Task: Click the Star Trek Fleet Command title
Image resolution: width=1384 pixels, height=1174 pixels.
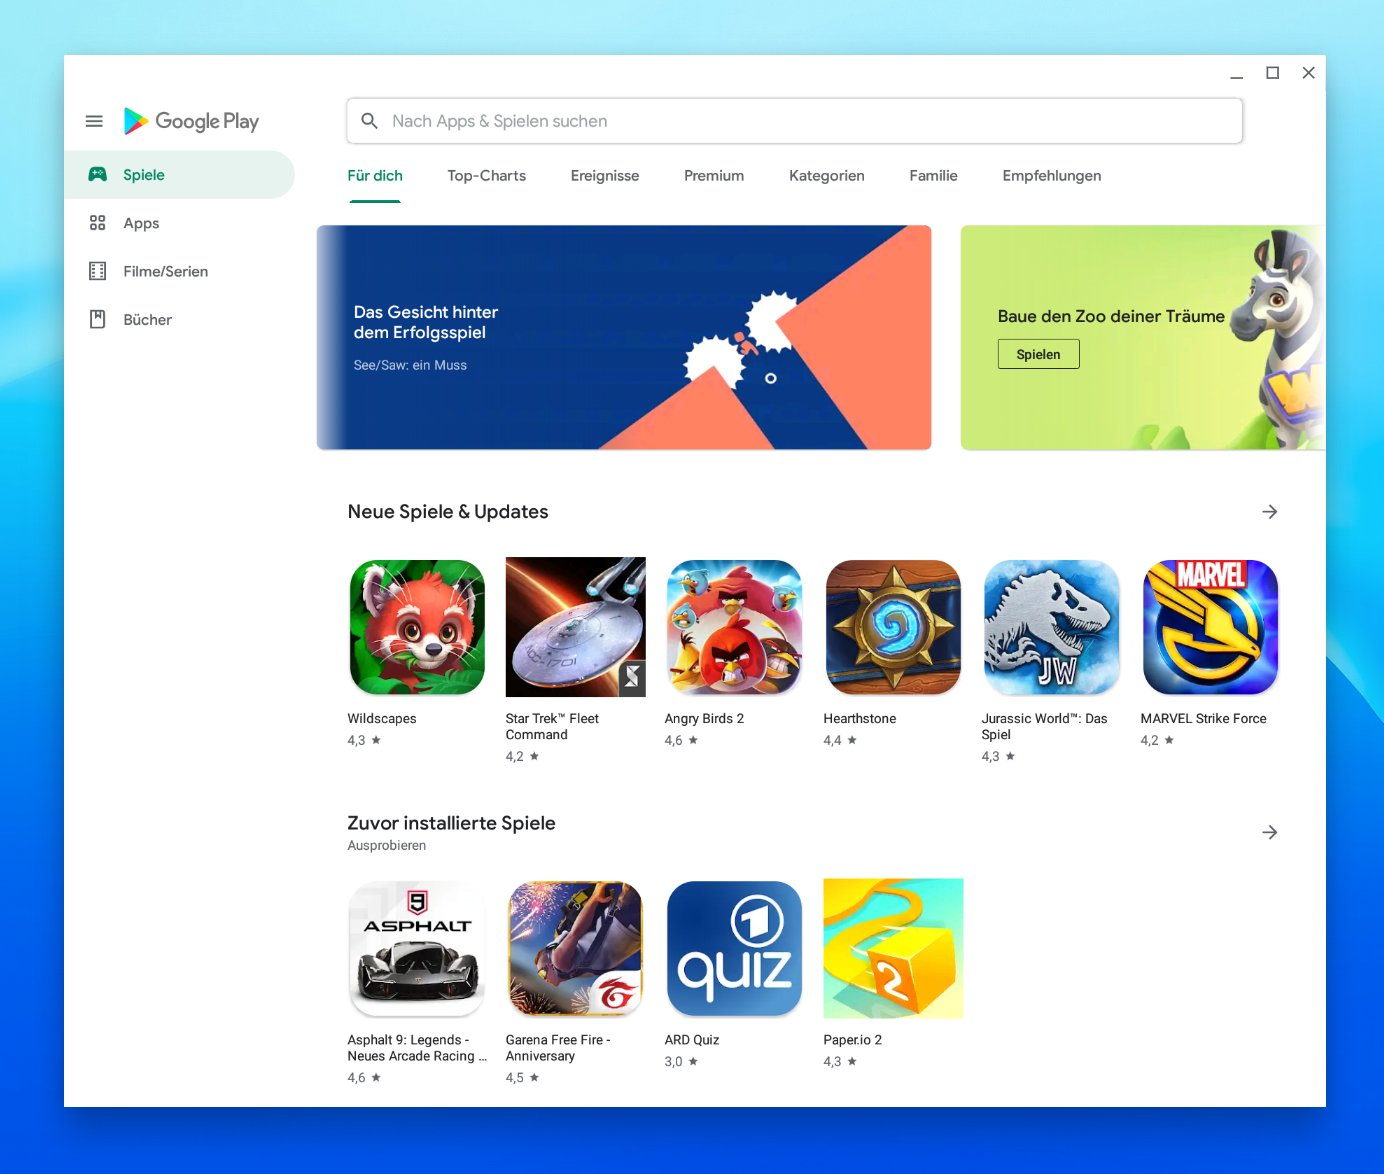Action: point(552,727)
